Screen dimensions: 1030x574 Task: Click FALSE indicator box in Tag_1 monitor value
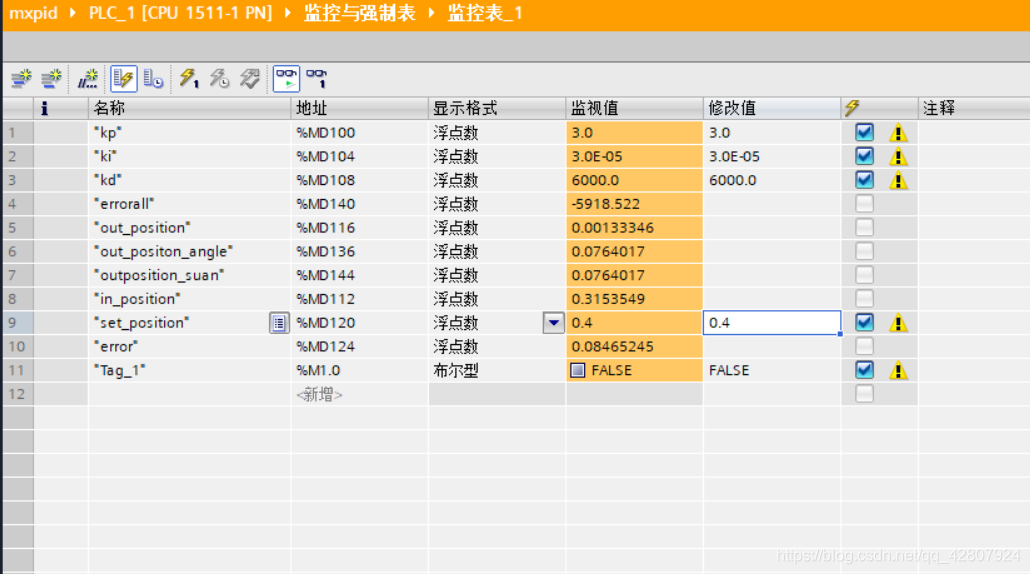click(x=577, y=370)
